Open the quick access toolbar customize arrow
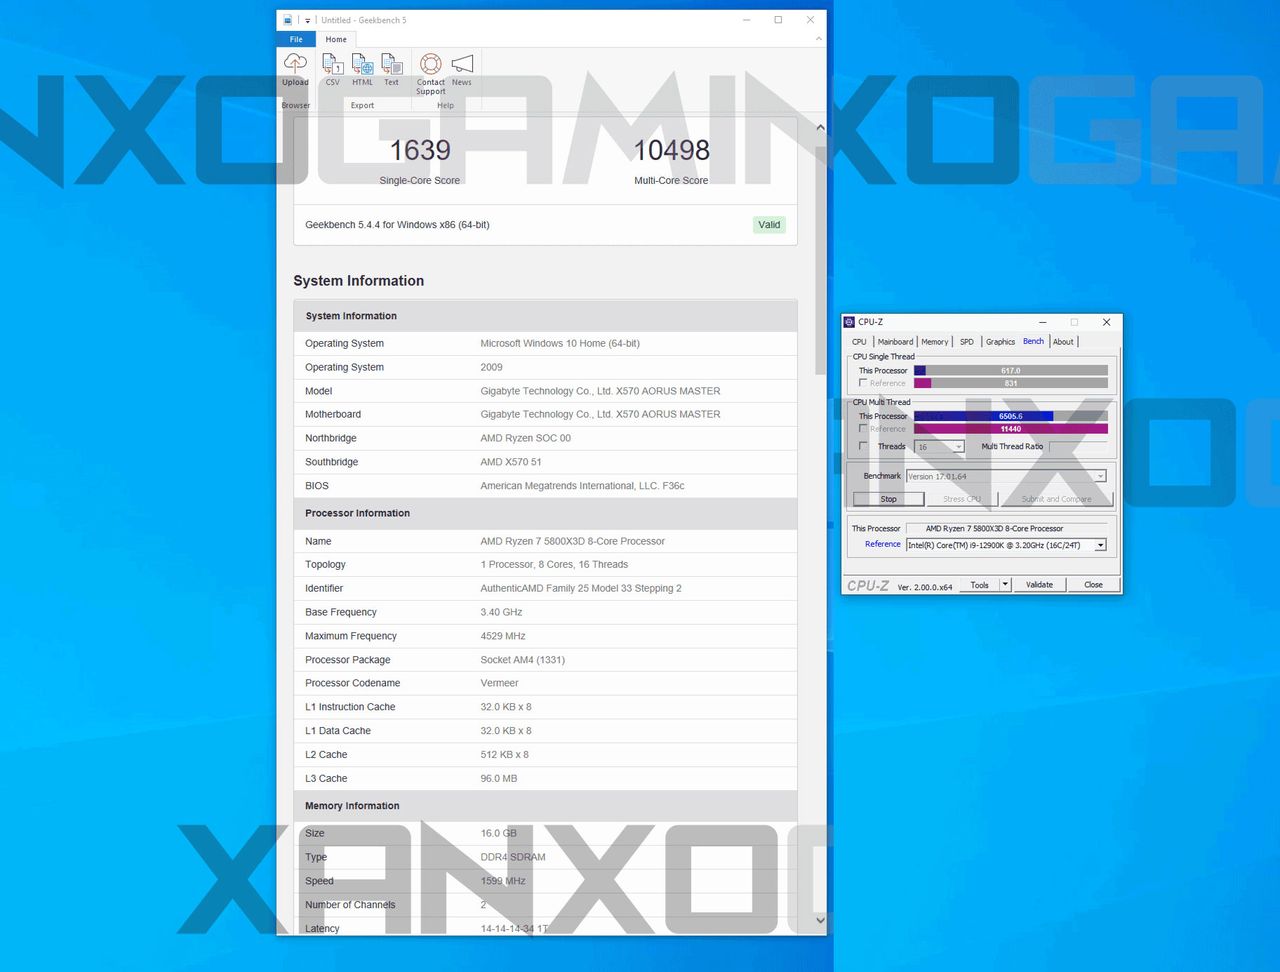 tap(308, 20)
